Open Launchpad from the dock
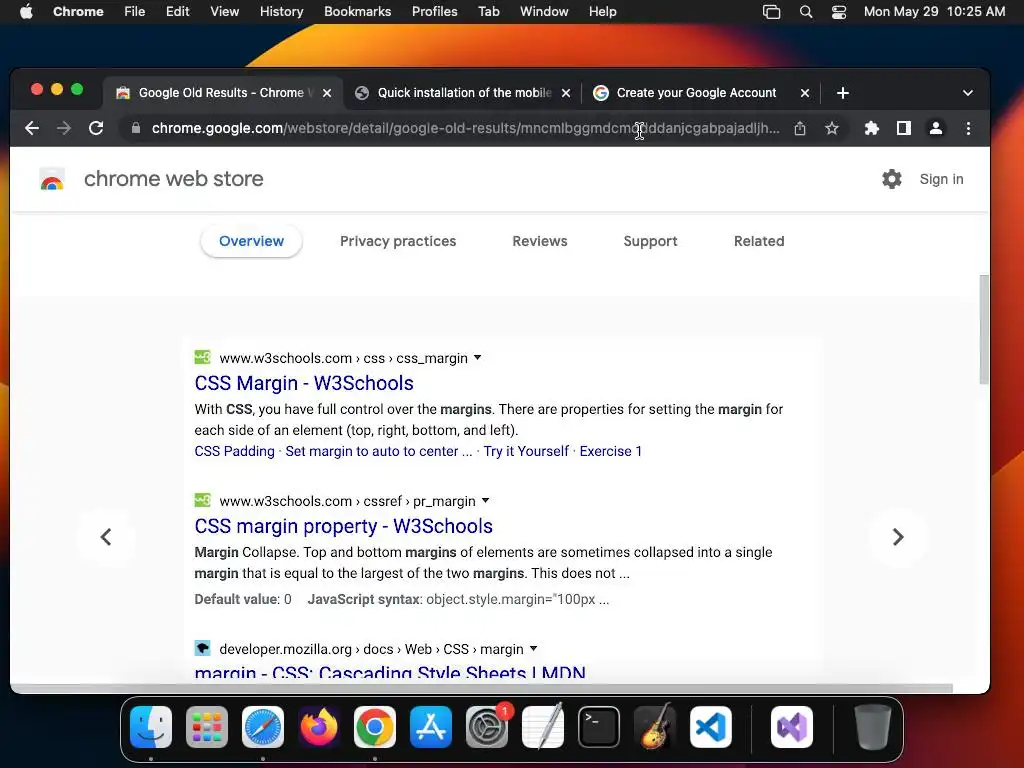Screen dimensions: 1024x768 pos(207,727)
